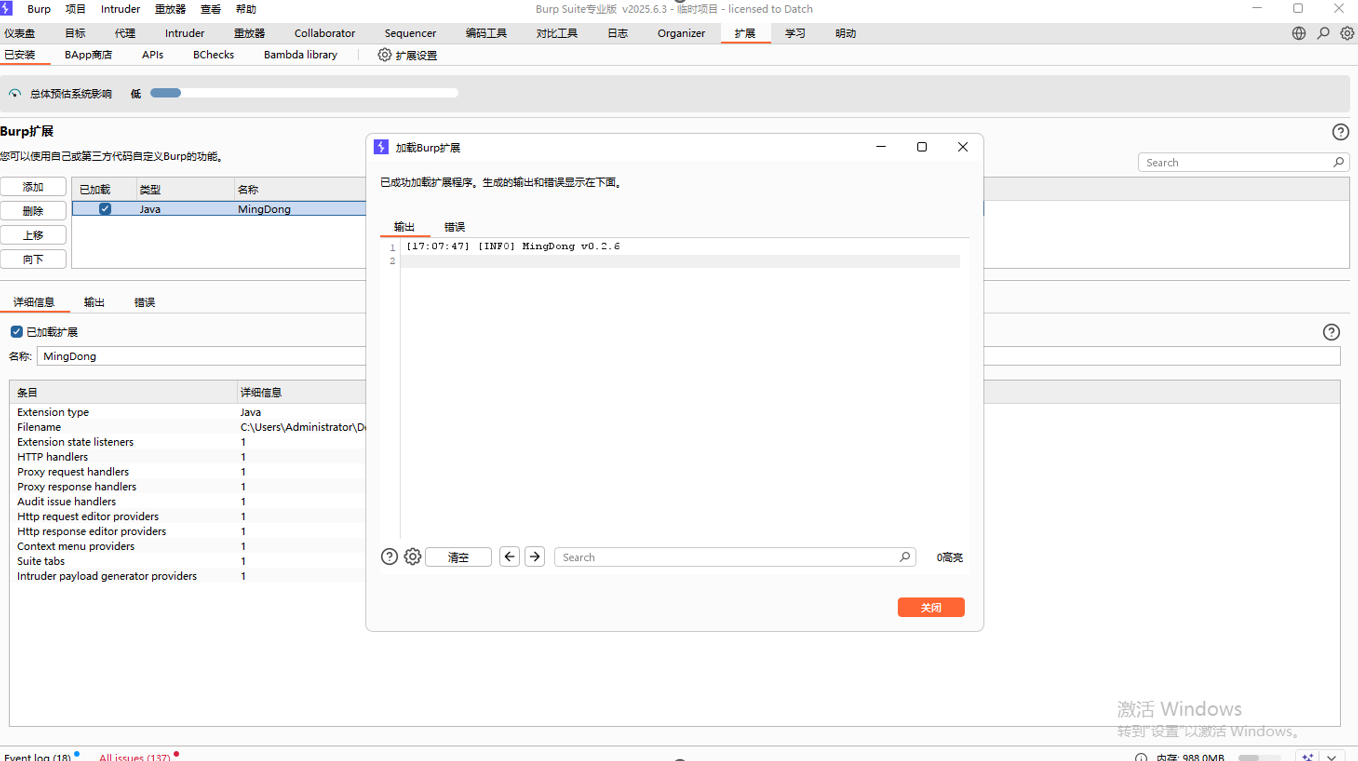The width and height of the screenshot is (1358, 761).
Task: Open the Bambda library sub-tab
Action: (x=300, y=55)
